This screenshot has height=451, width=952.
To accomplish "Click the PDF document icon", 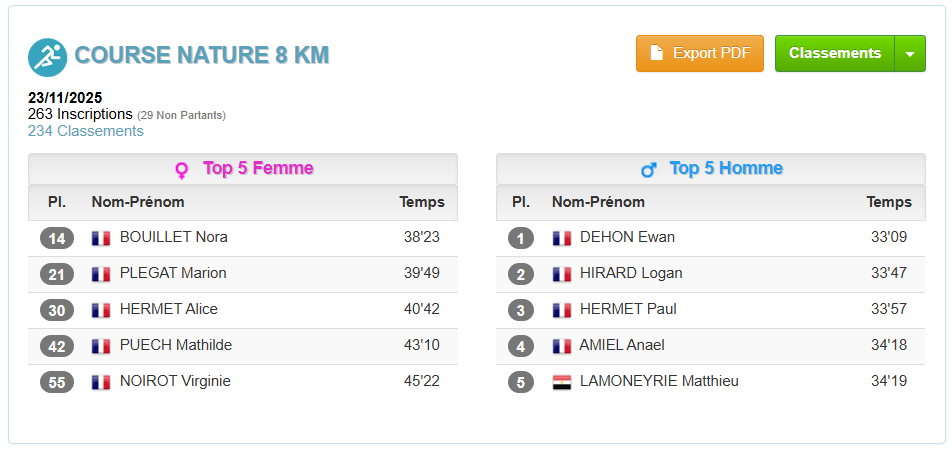I will (657, 53).
